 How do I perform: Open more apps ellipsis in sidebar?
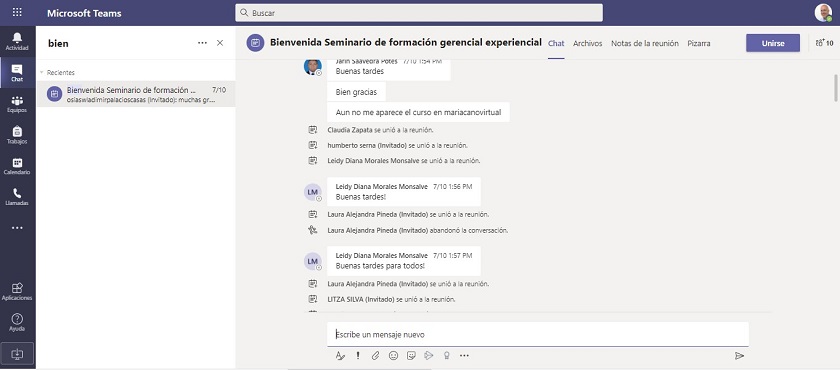click(x=17, y=228)
